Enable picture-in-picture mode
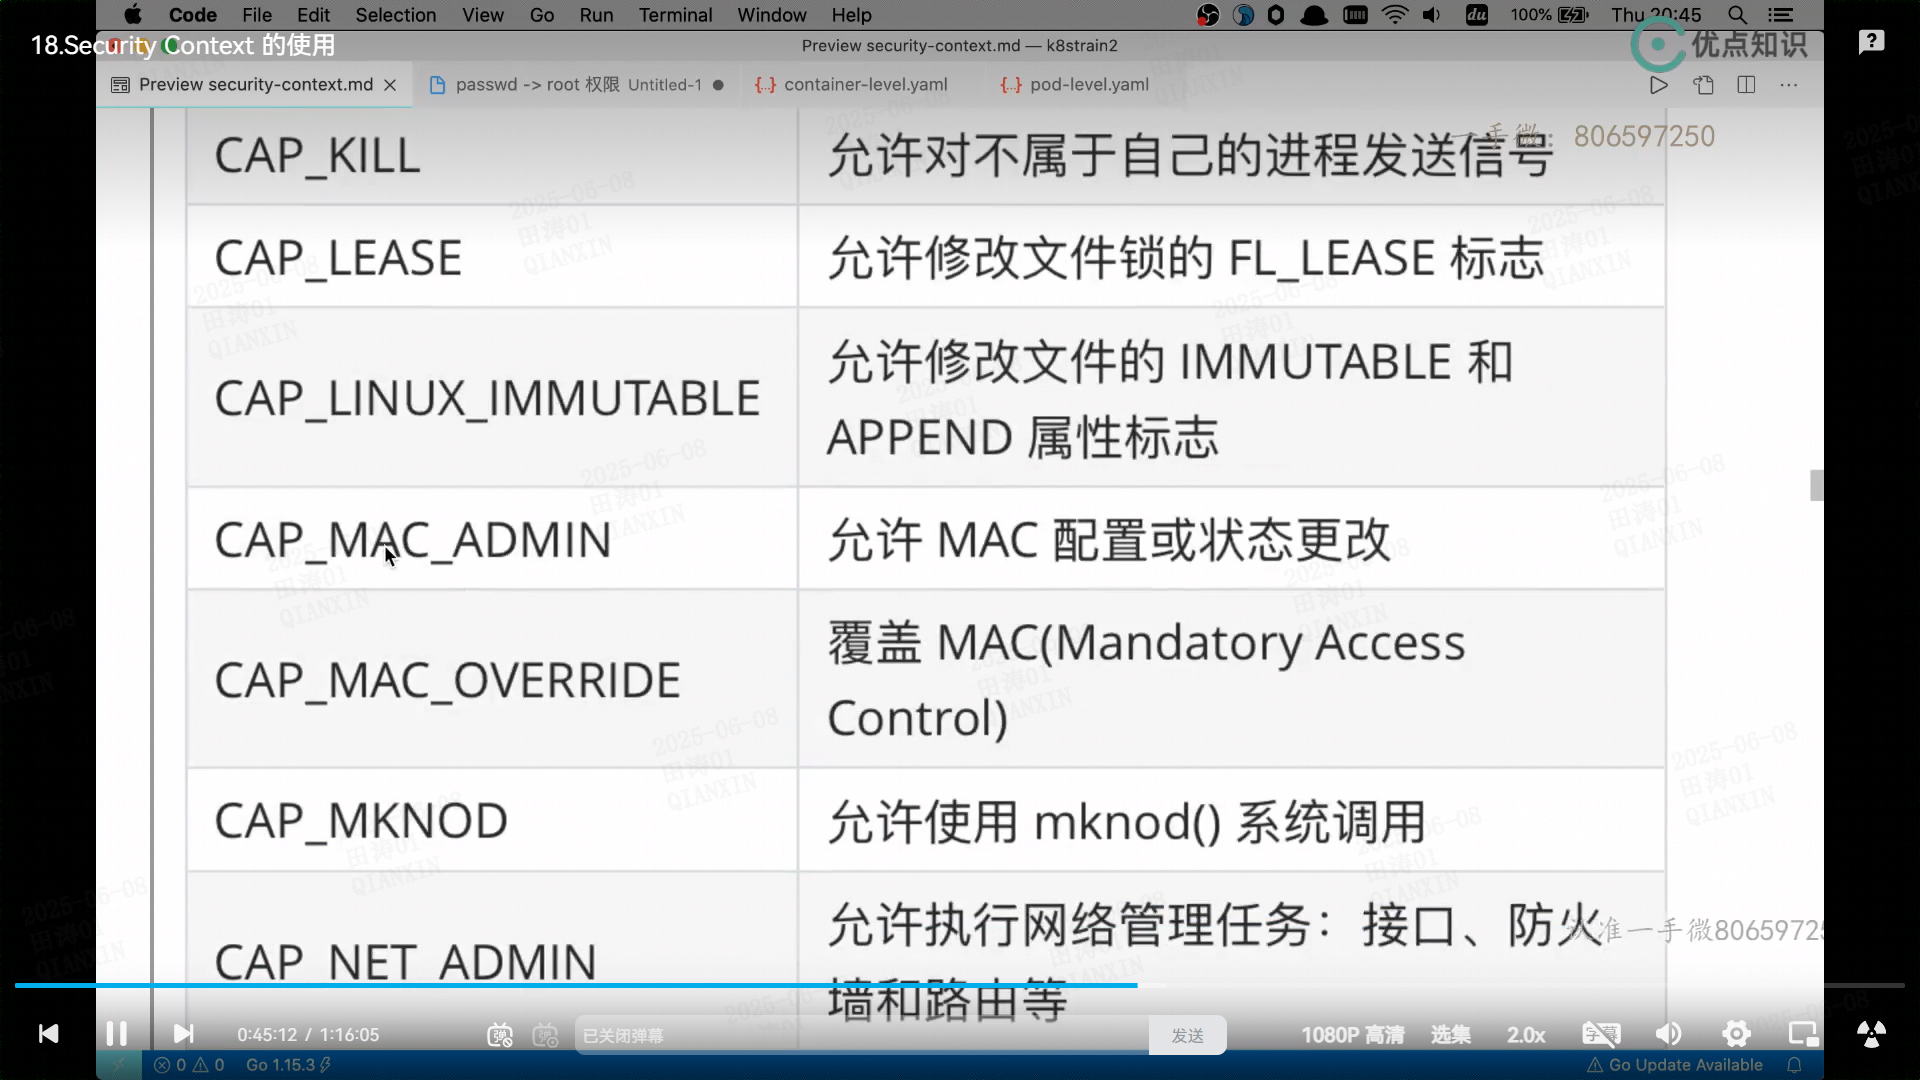The image size is (1920, 1080). (x=1803, y=1034)
